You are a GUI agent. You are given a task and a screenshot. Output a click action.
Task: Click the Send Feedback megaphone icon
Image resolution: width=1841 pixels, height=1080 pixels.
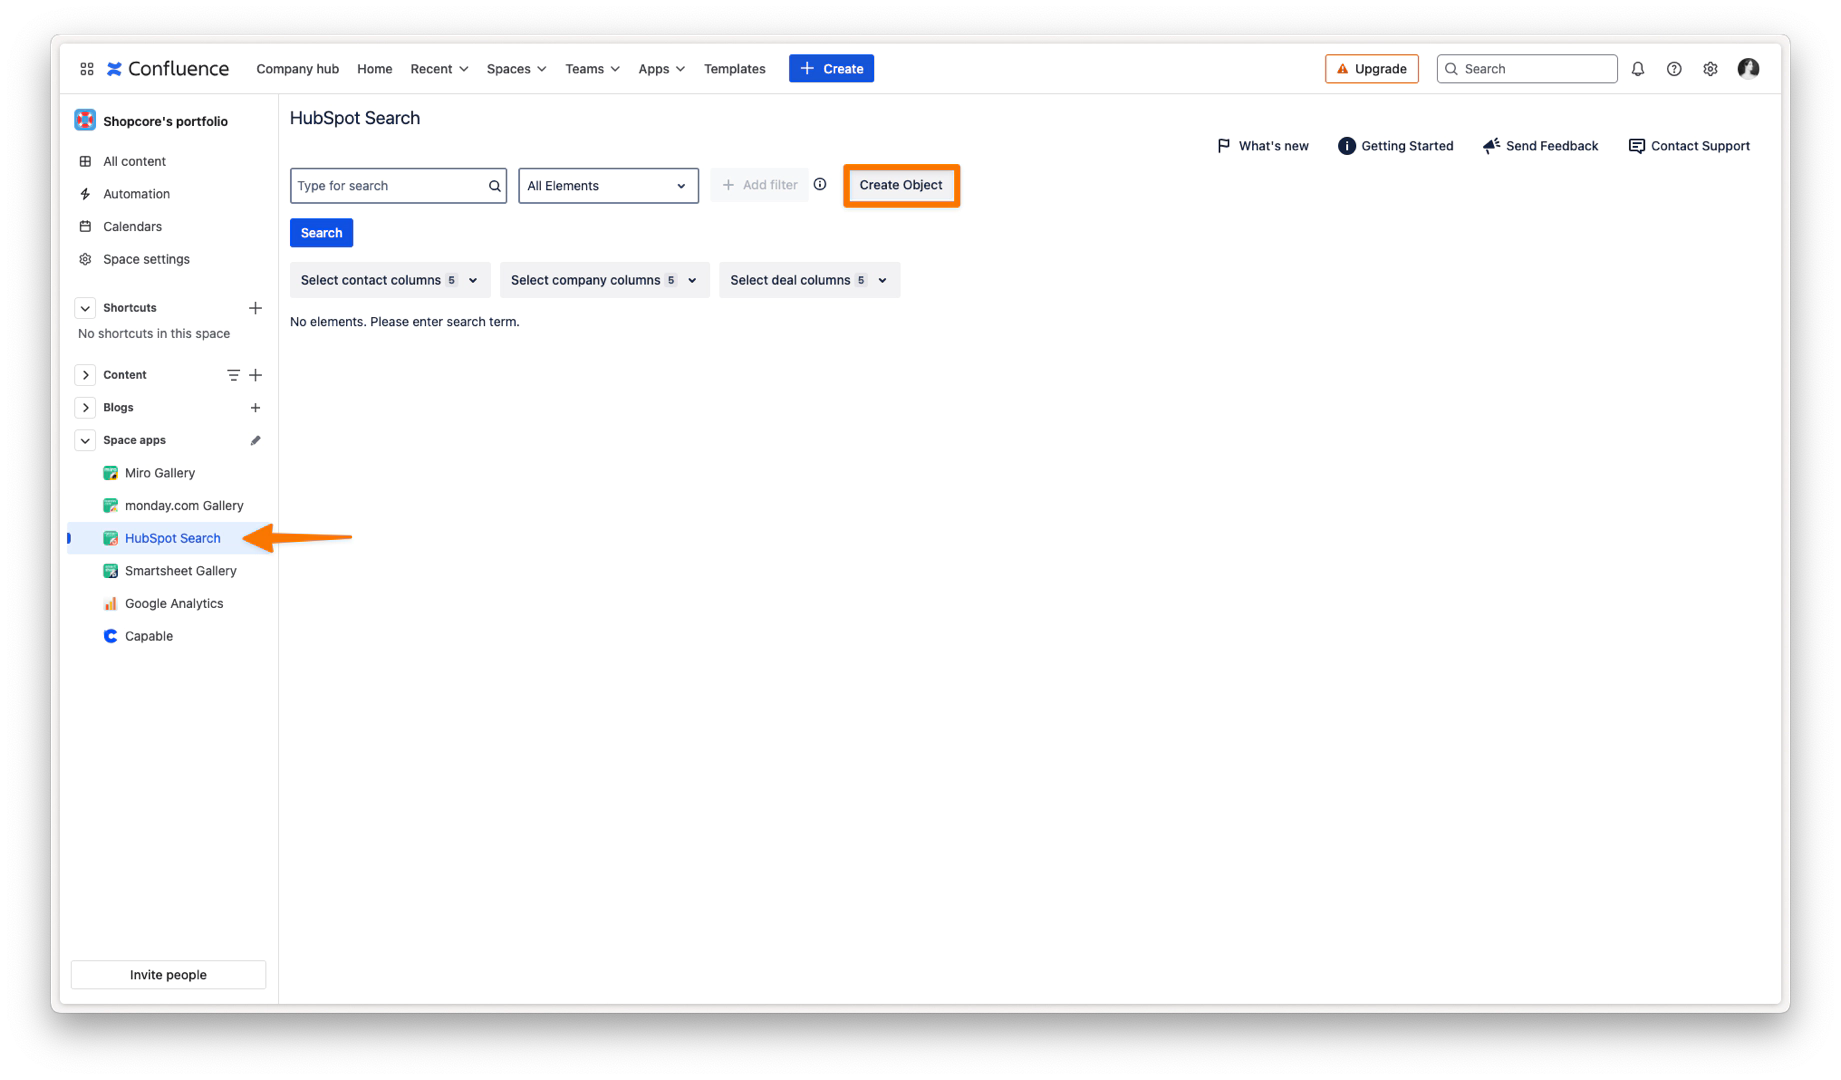[x=1491, y=146]
